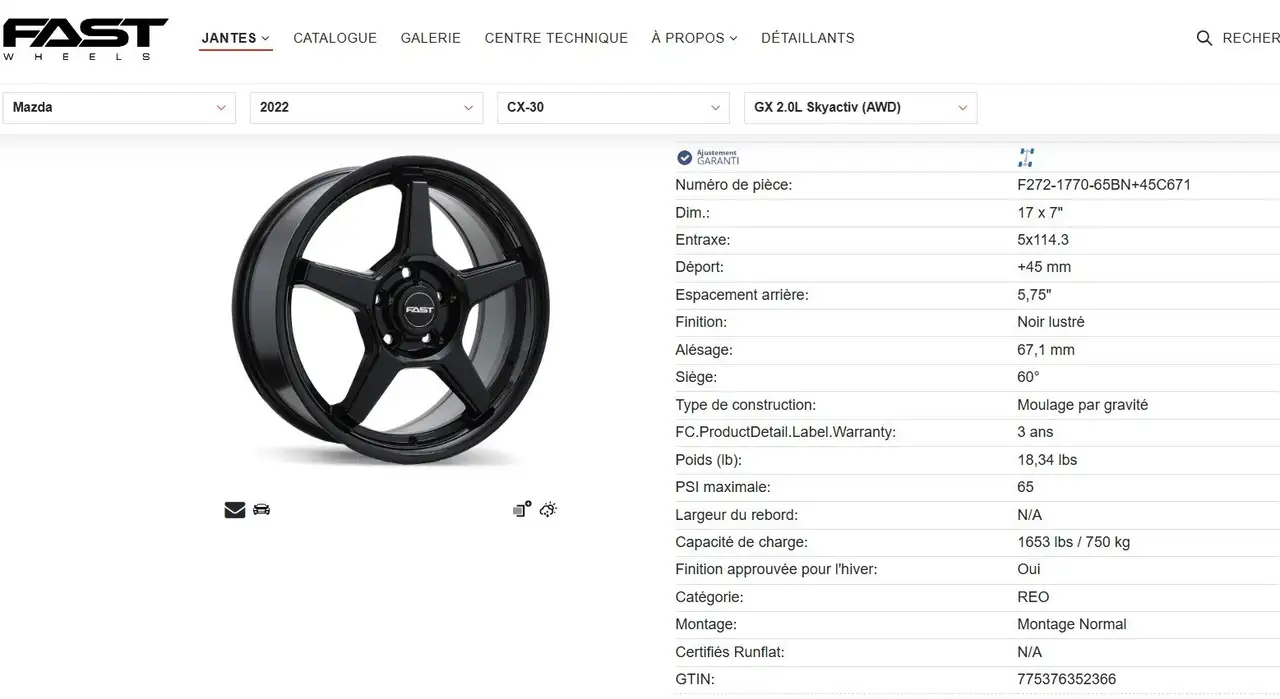Viewport: 1280px width, 699px height.
Task: Click the REO category value
Action: [1033, 597]
